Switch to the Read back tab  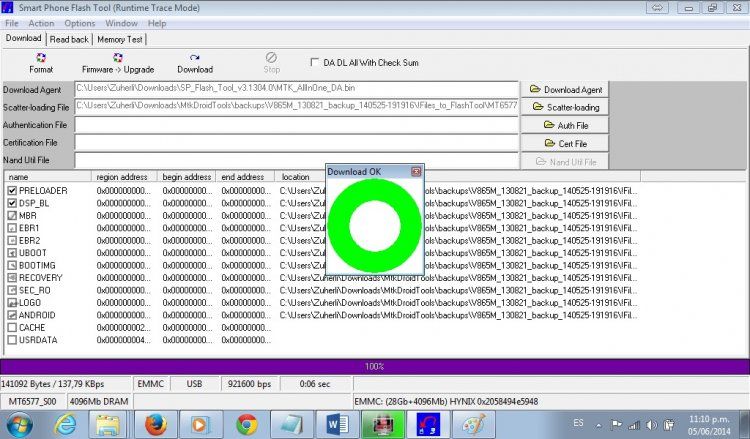69,39
